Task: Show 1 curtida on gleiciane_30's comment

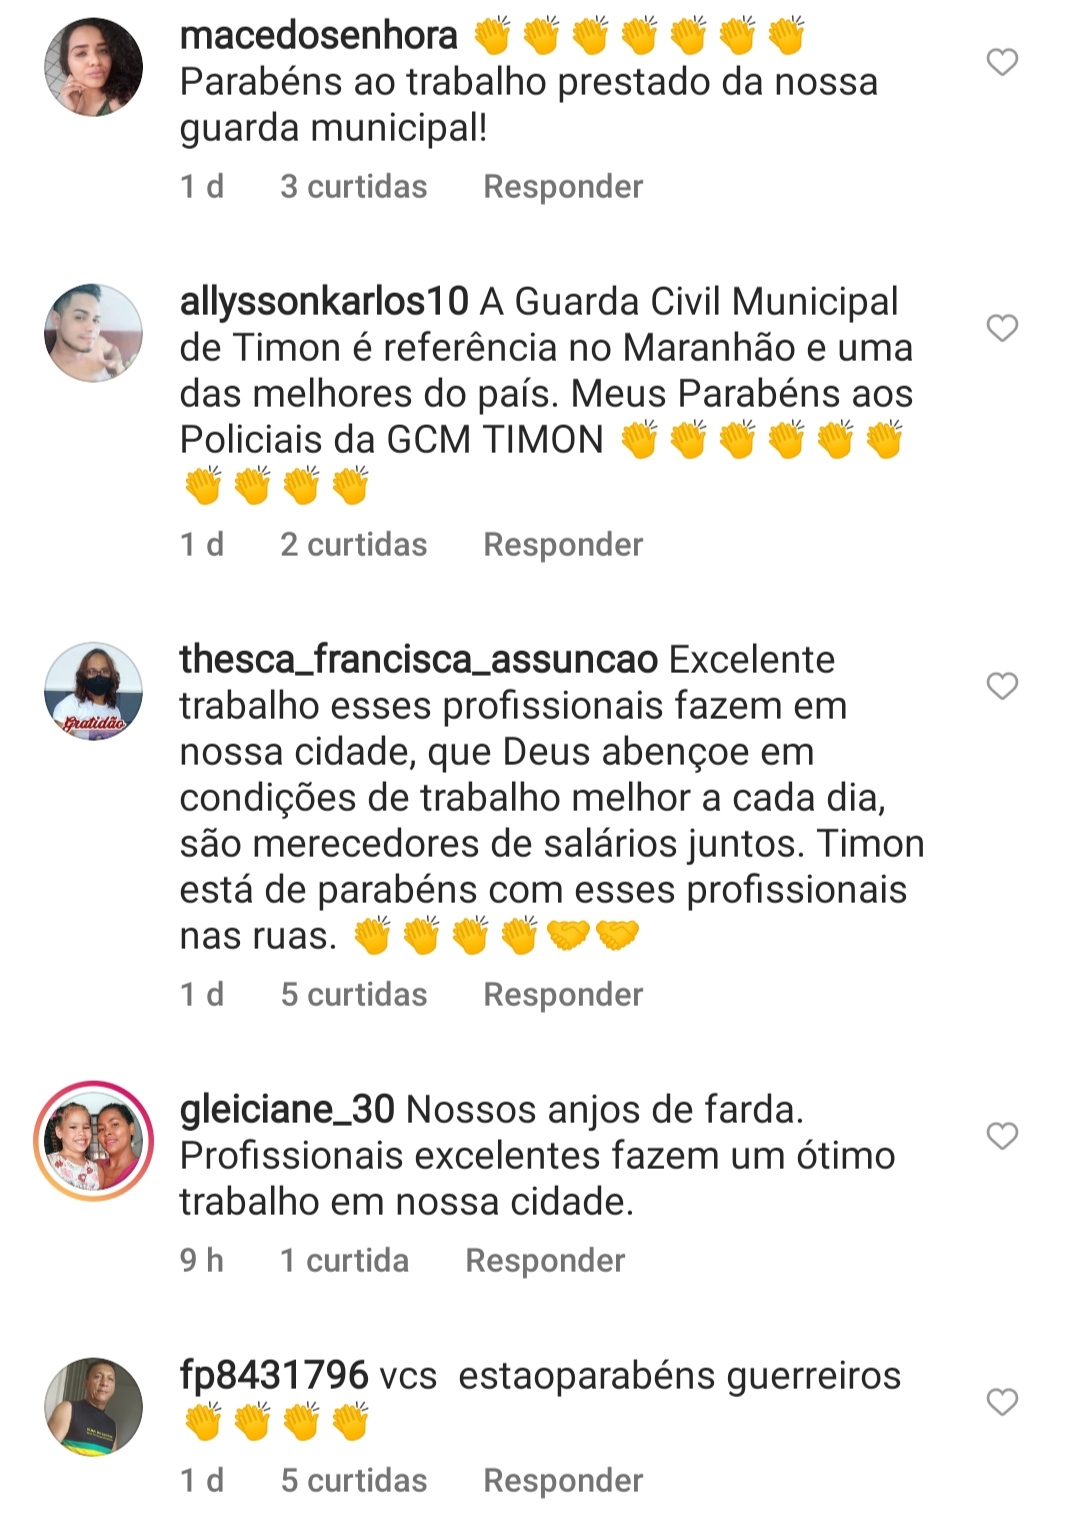Action: (344, 1261)
